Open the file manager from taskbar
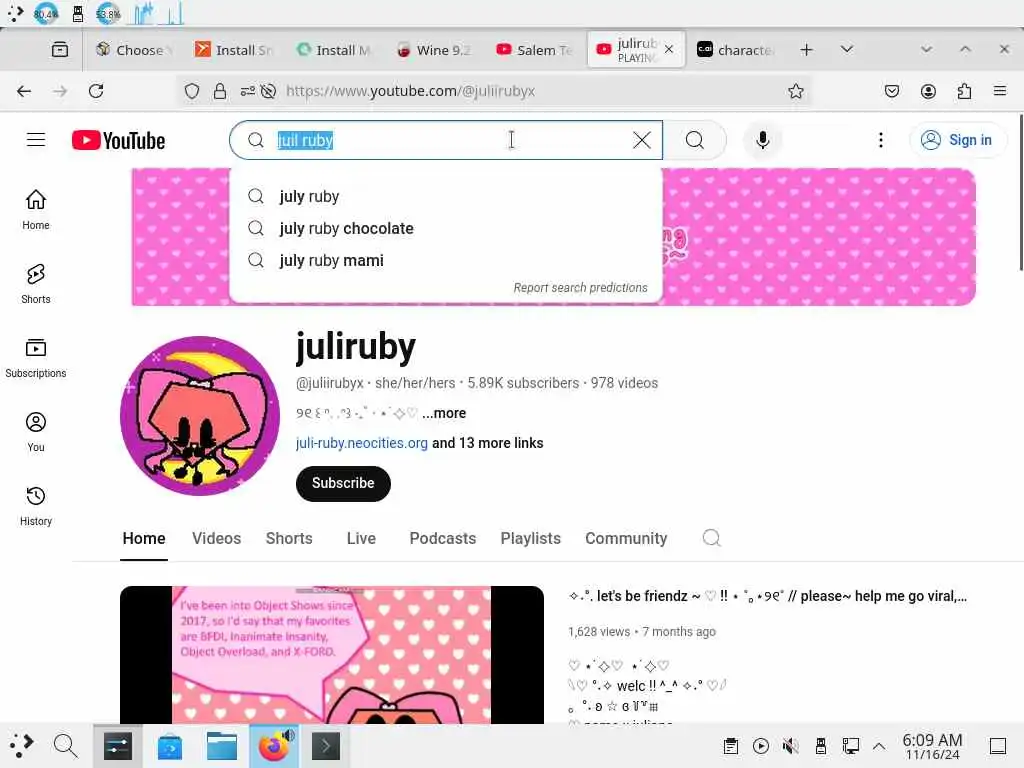The image size is (1024, 768). [x=222, y=746]
